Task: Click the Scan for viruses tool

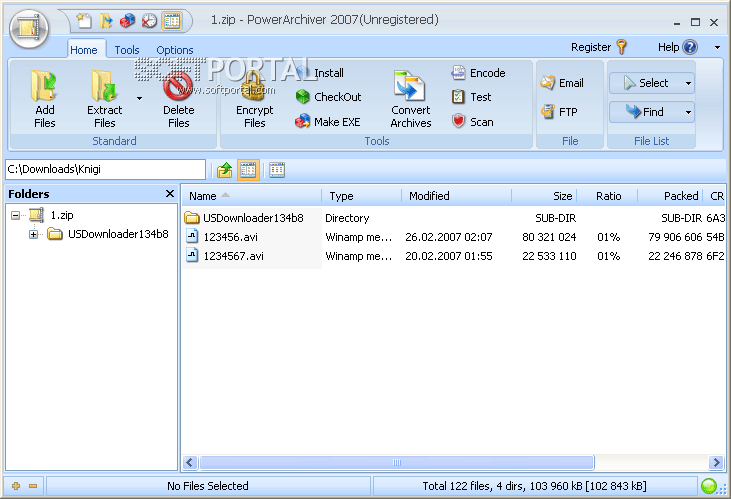Action: coord(472,122)
